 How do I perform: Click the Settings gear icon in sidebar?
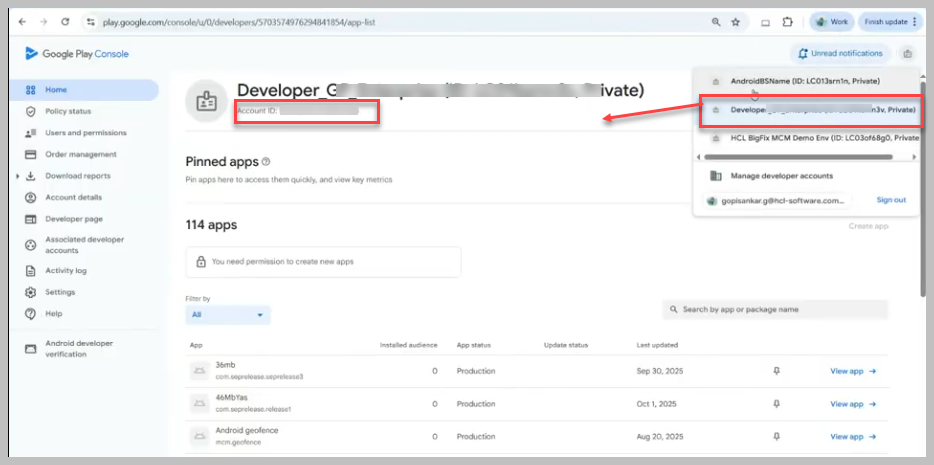30,292
